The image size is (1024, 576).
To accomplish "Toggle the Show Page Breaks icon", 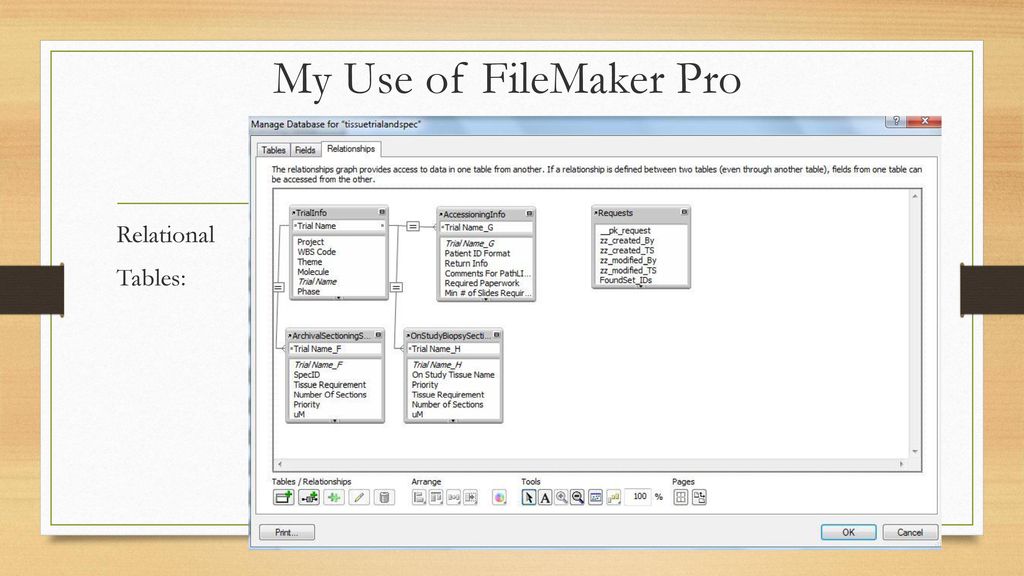I will click(x=680, y=498).
